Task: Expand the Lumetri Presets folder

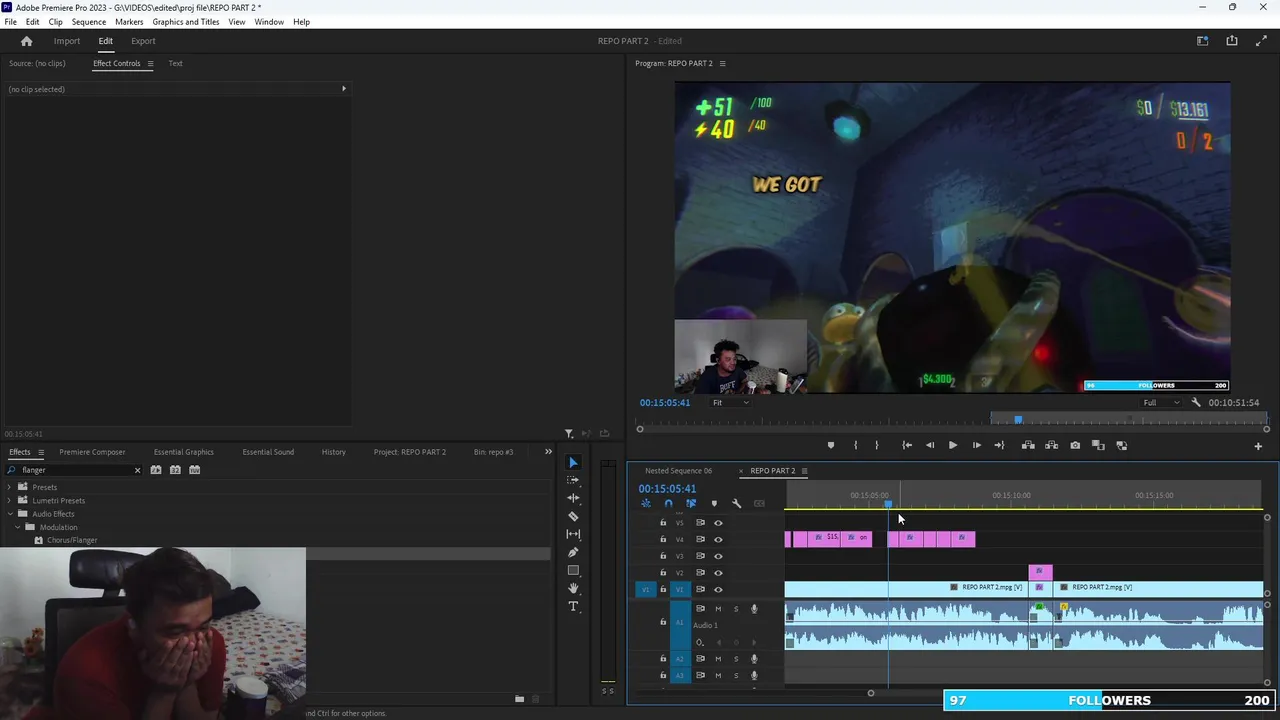Action: [9, 500]
